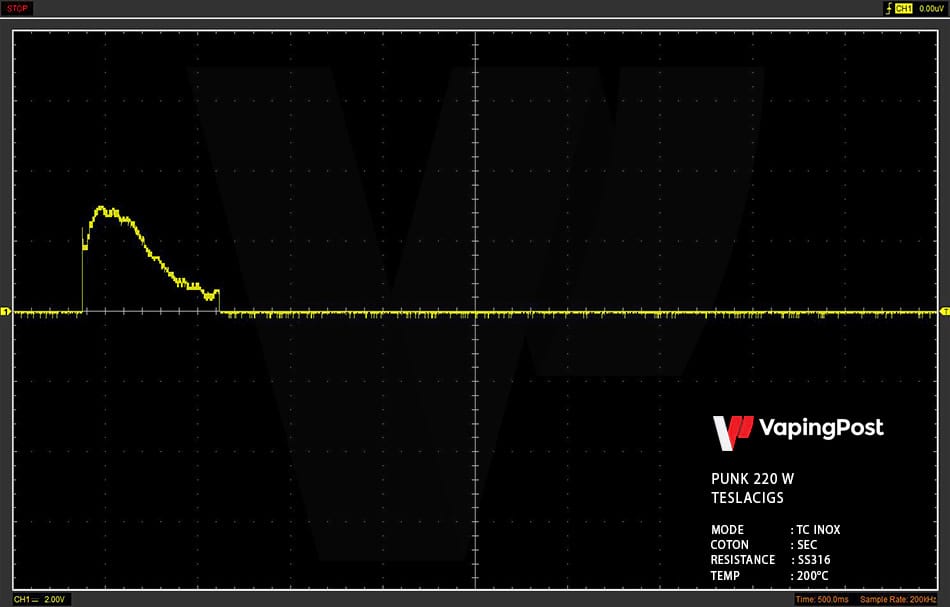
Task: Open the CH1 2.00V vertical scale readout
Action: pos(39,599)
